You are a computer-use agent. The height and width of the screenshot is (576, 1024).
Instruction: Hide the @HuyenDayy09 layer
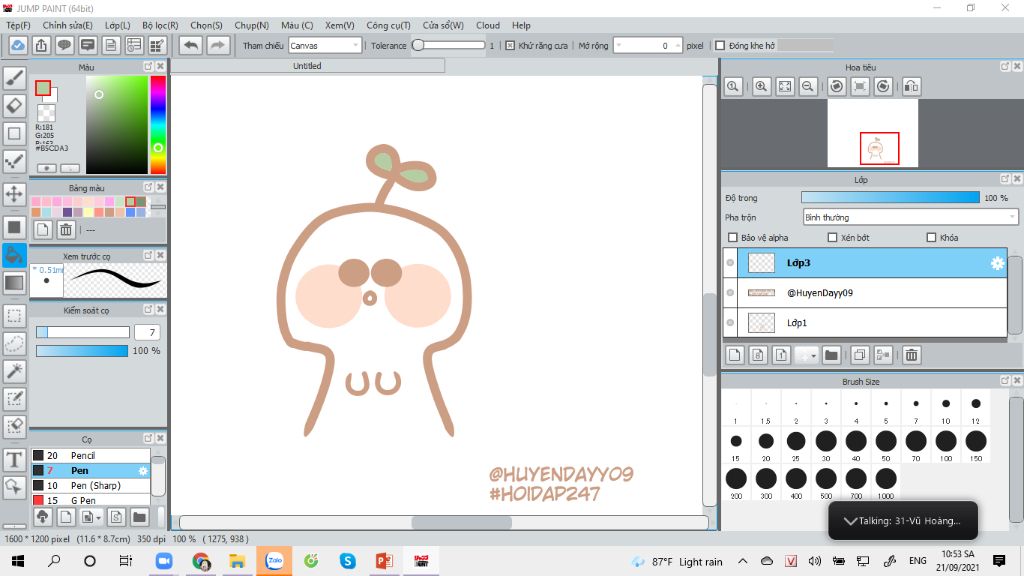730,293
